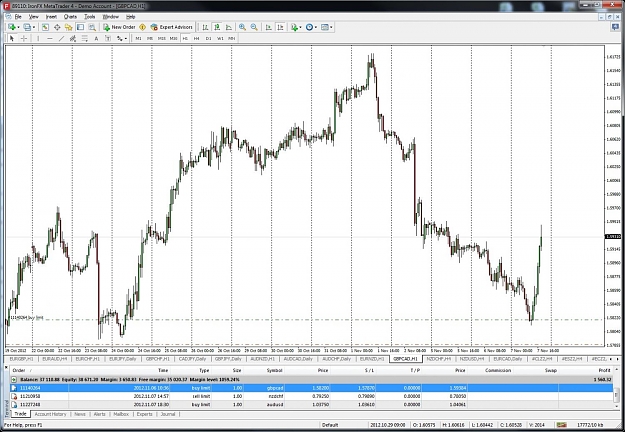Select the Cursor arrow tool
Image resolution: width=625 pixels, height=432 pixels.
click(12, 38)
